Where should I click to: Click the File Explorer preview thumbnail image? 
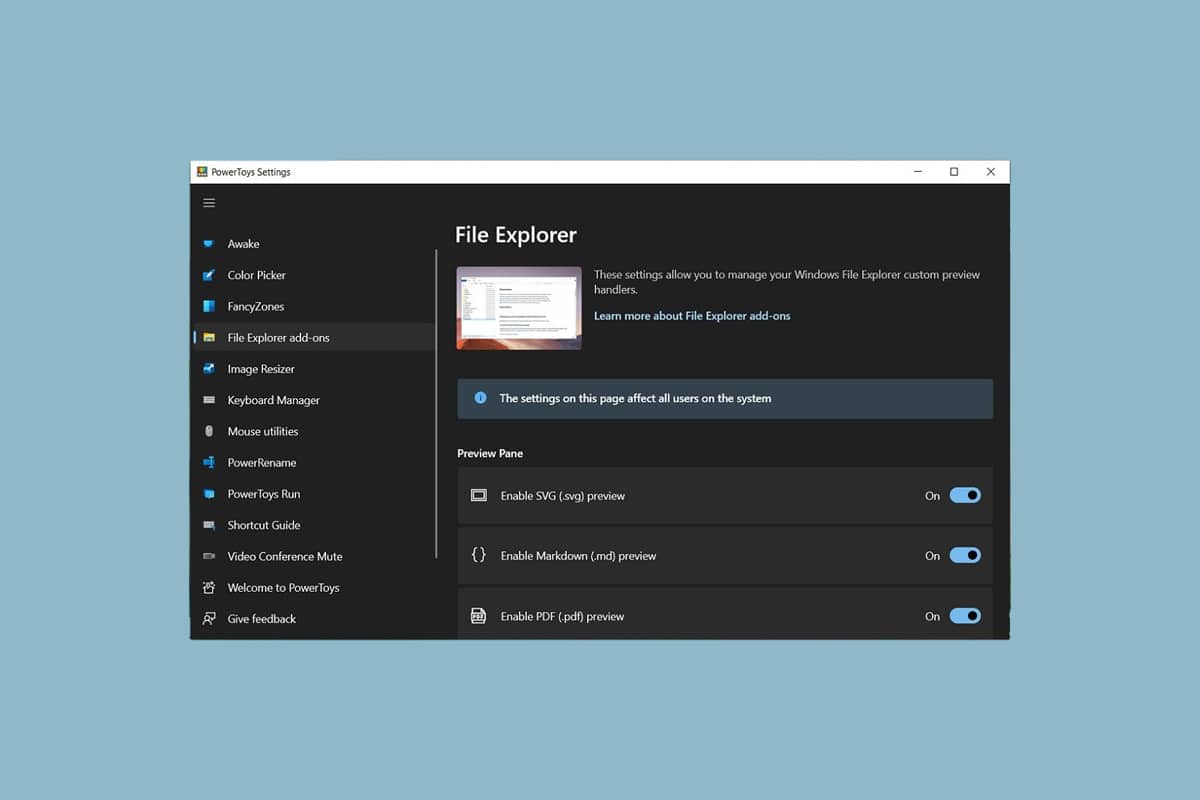(x=519, y=308)
